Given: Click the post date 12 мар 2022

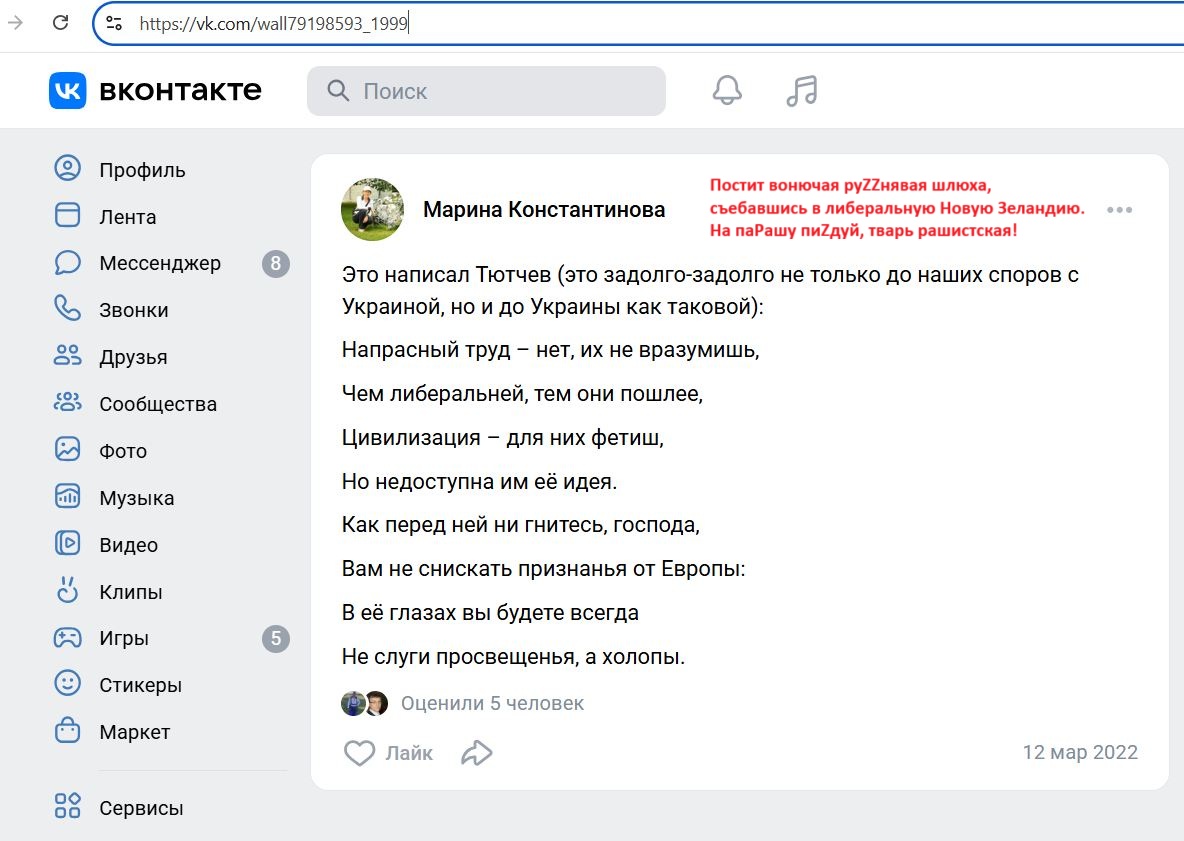Looking at the screenshot, I should tap(1079, 752).
